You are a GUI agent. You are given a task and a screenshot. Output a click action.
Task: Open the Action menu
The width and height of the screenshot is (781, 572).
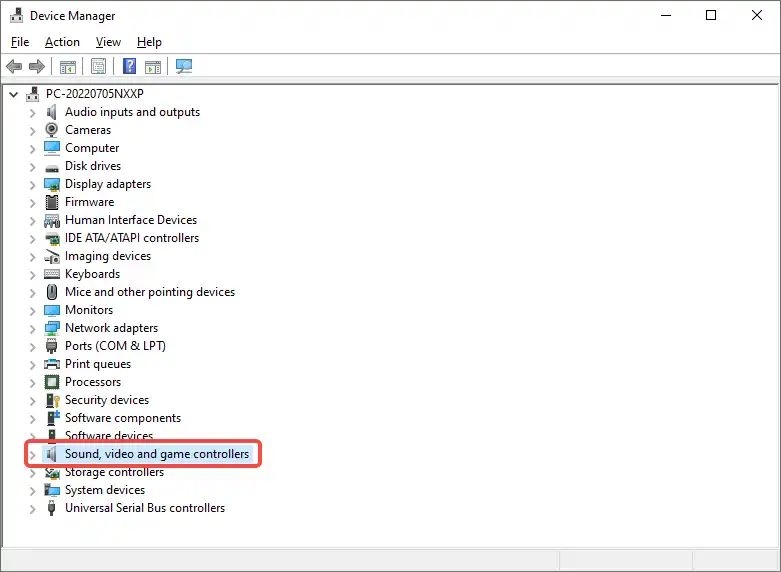click(x=62, y=42)
